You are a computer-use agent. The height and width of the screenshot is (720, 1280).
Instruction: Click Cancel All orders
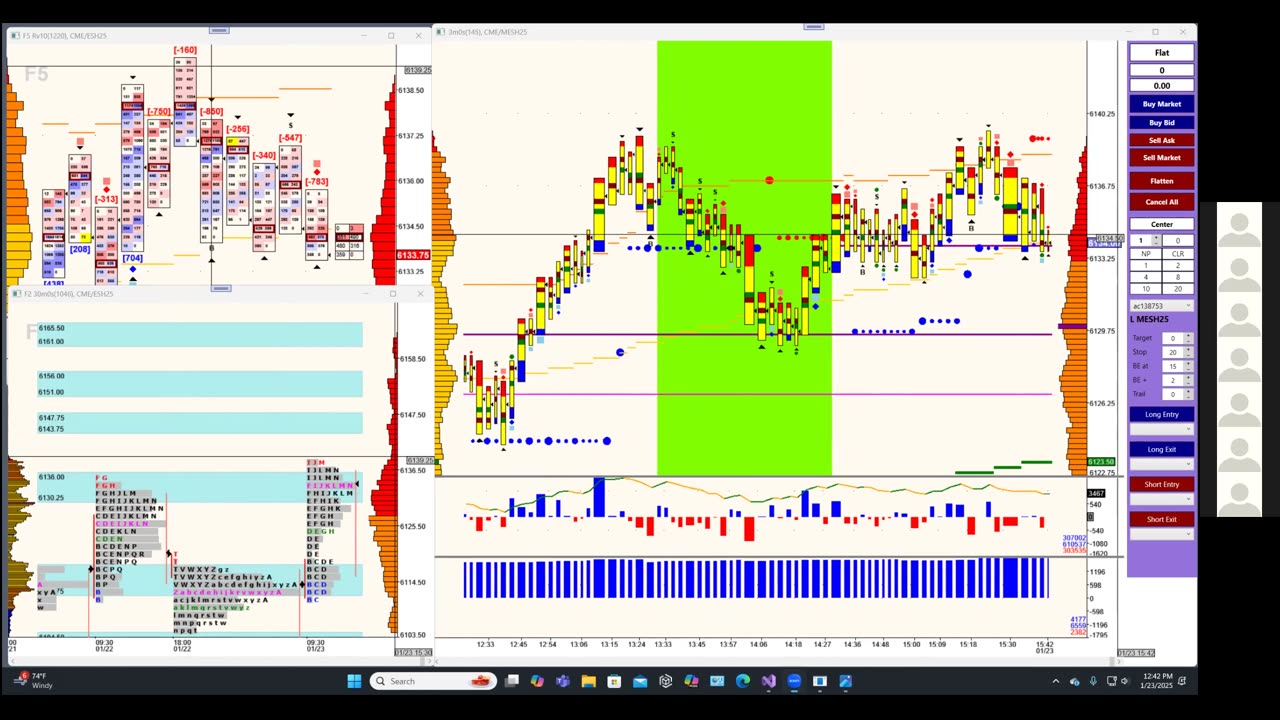point(1161,202)
